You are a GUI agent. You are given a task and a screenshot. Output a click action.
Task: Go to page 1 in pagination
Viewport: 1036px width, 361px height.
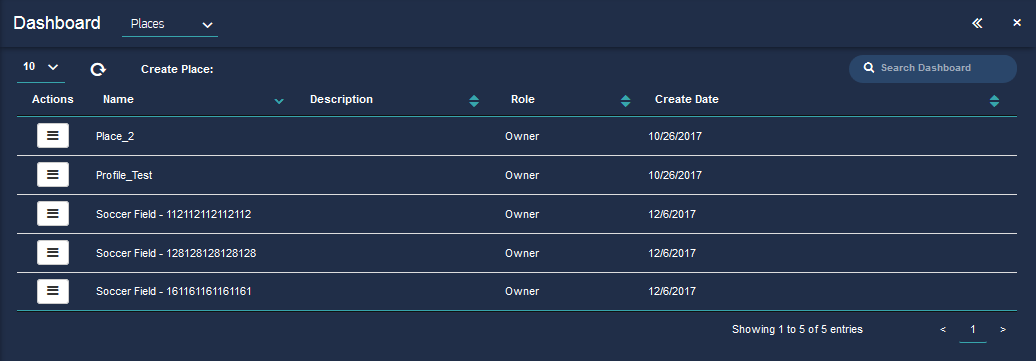point(973,329)
